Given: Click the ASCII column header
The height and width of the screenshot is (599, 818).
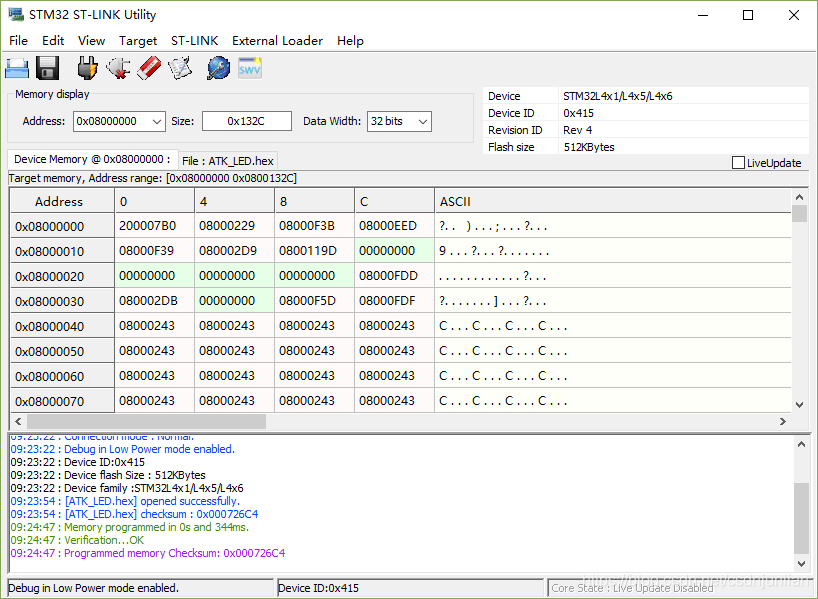Looking at the screenshot, I should coord(613,201).
